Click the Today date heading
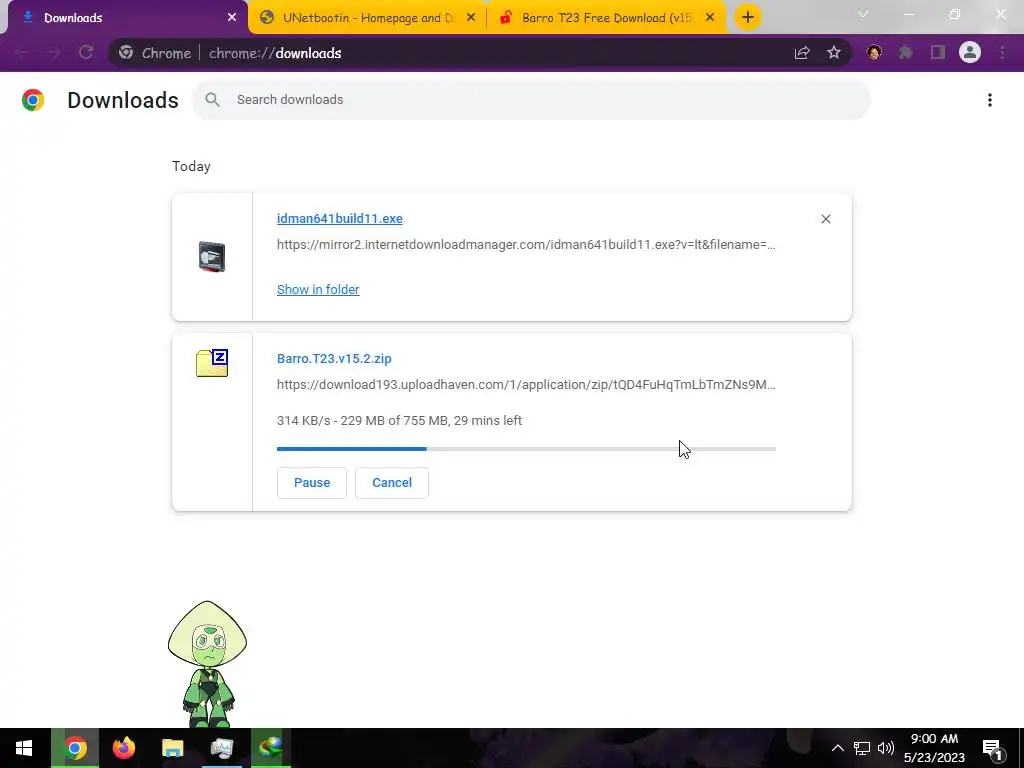 click(191, 166)
